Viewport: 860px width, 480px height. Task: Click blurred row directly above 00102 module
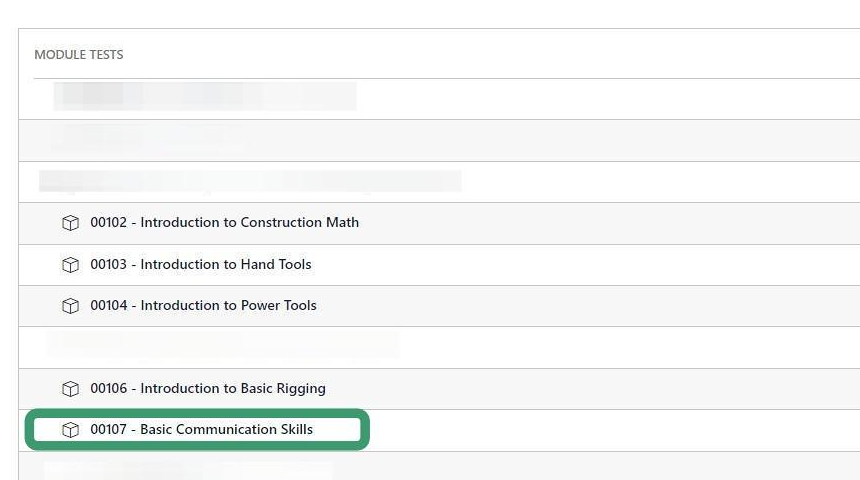250,181
